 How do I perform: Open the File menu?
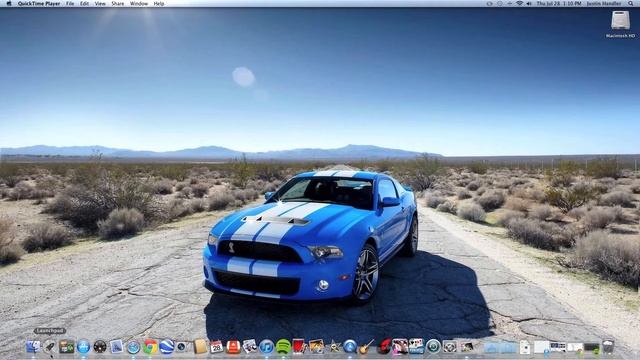[70, 3]
